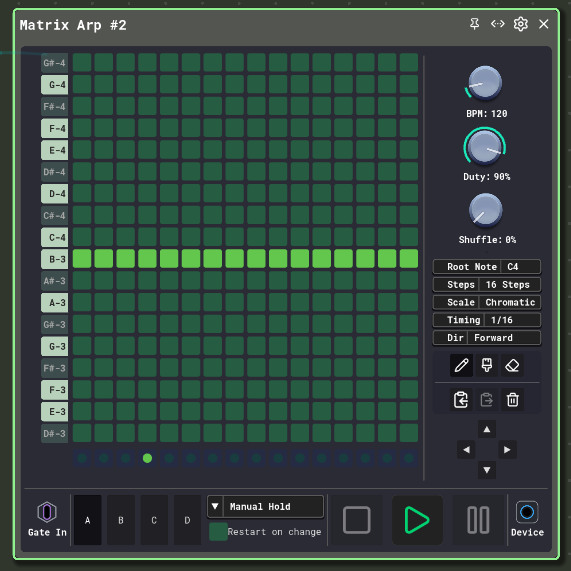Click the 'Matrix Arp #2' title

73,25
